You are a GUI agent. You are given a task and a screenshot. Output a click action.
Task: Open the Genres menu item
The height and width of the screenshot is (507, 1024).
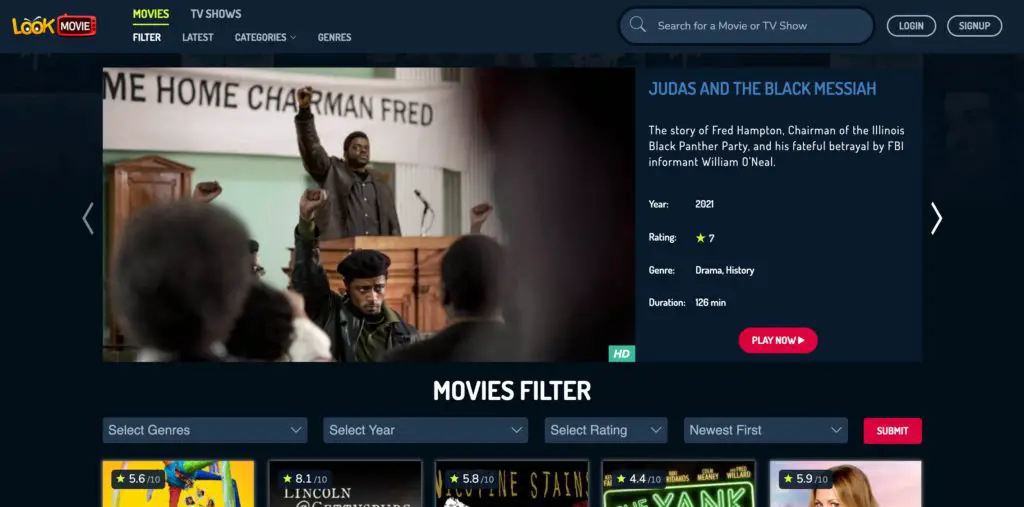(x=334, y=37)
